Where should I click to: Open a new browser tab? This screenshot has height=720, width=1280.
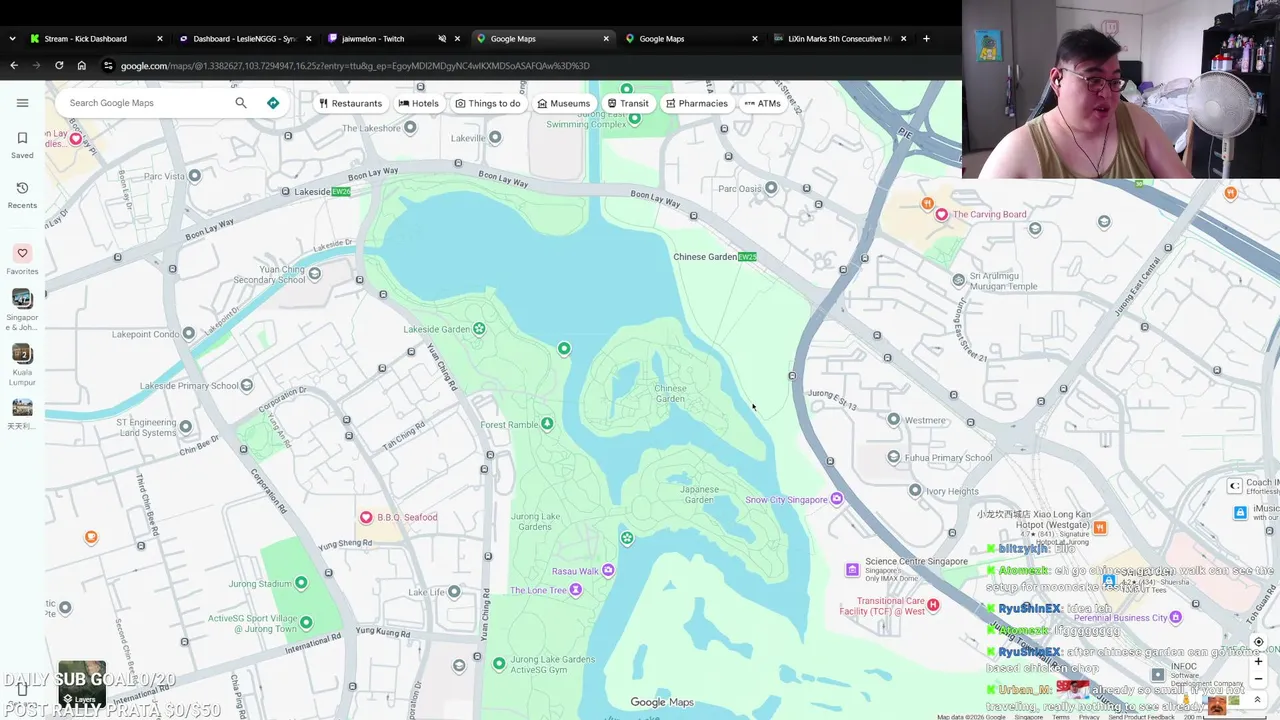(926, 39)
